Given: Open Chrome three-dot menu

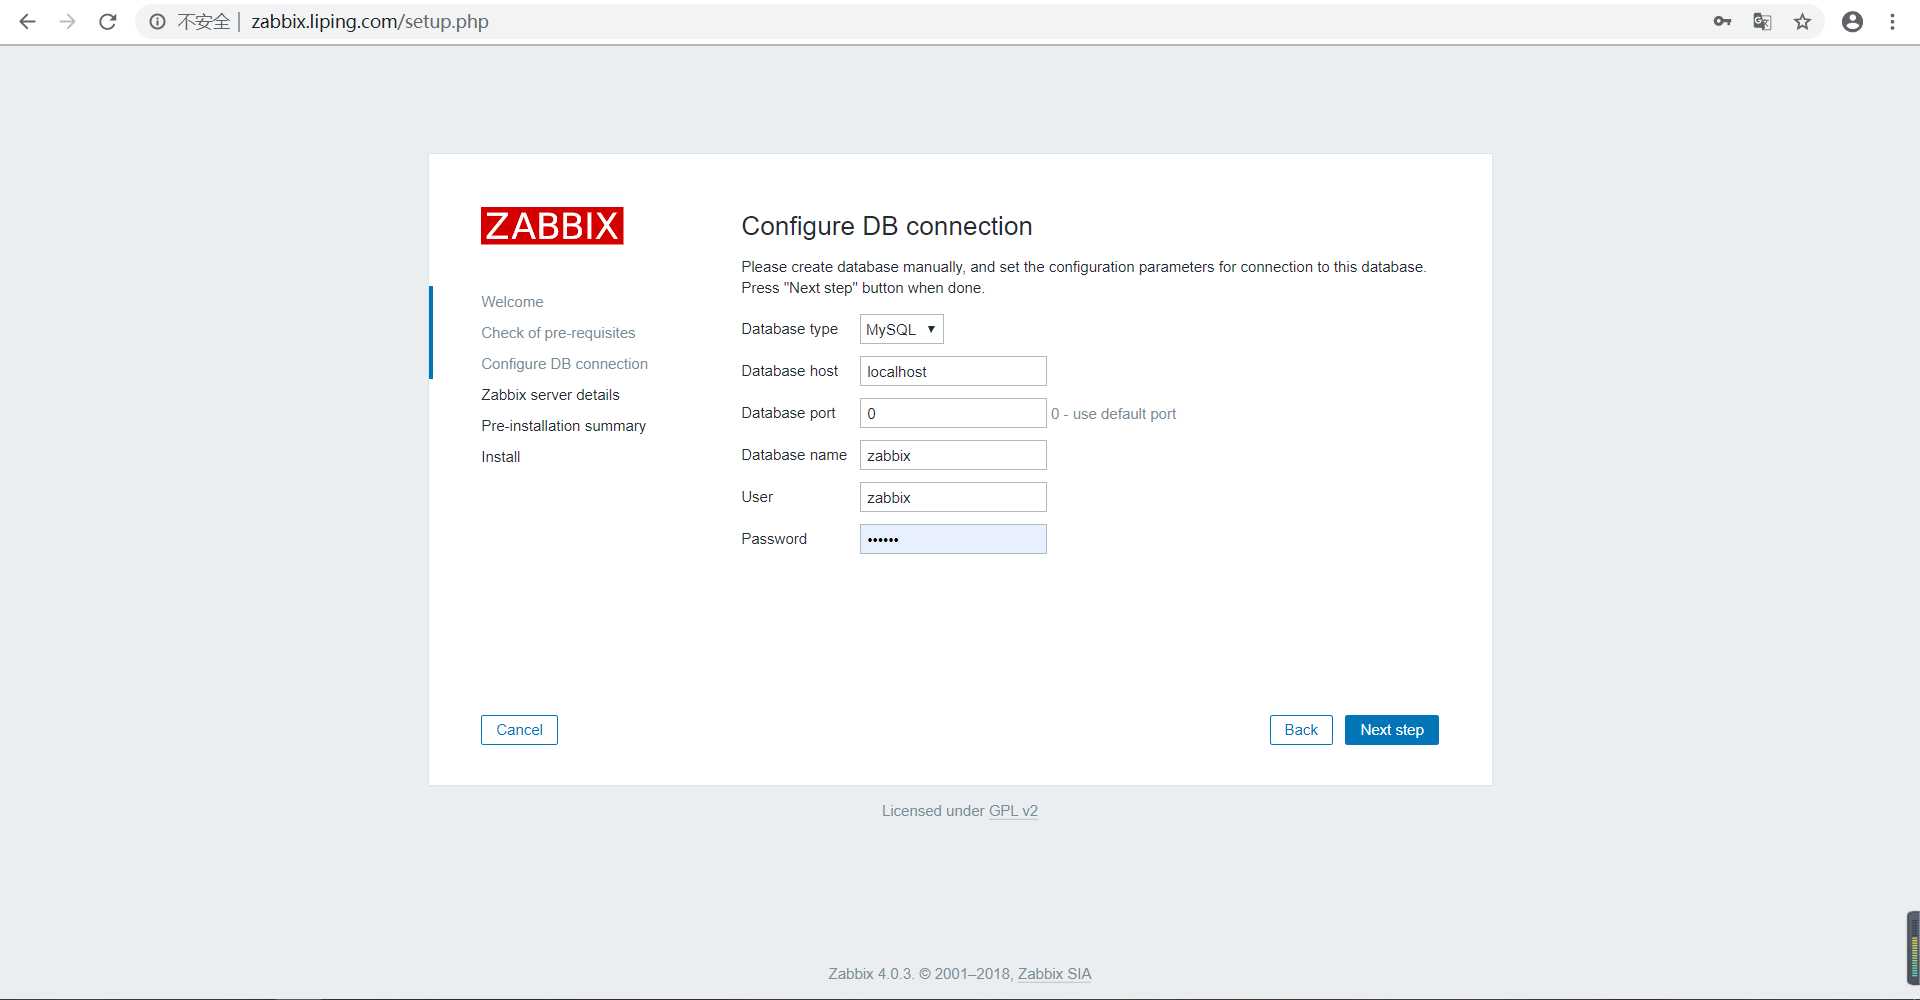Looking at the screenshot, I should [x=1892, y=21].
